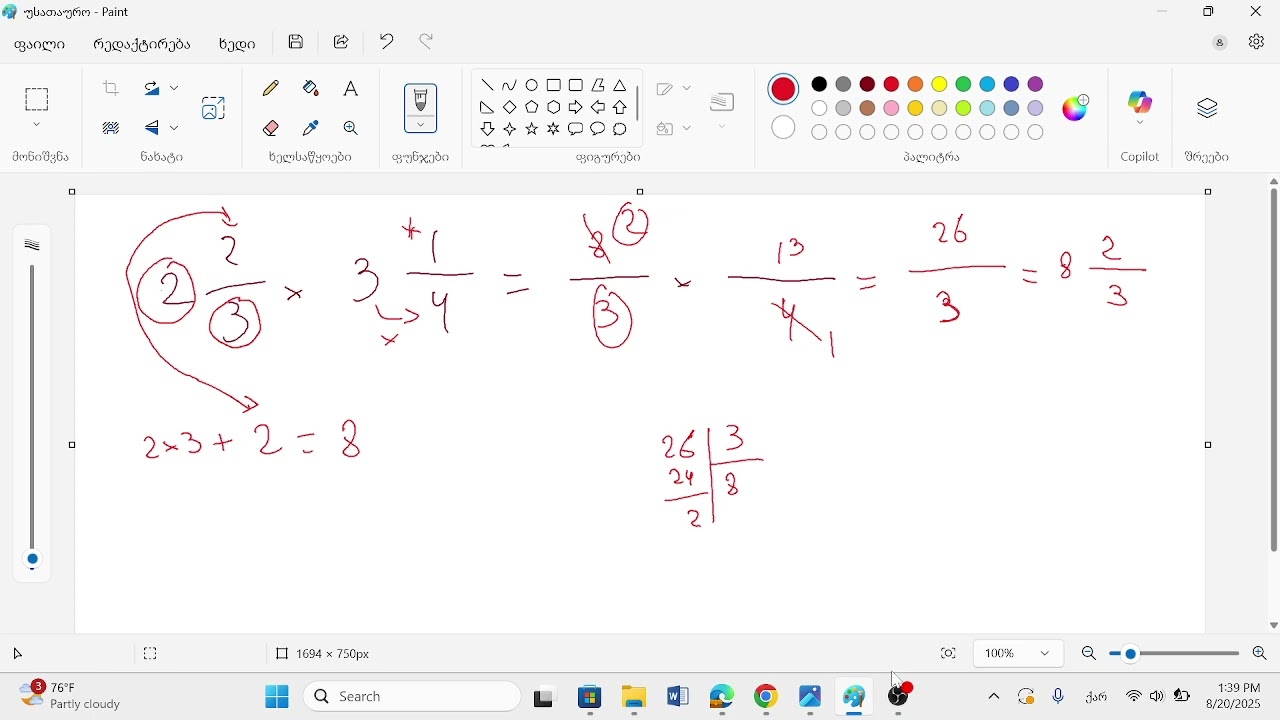Choose the Right arrow shape
Viewport: 1280px width, 720px height.
click(x=576, y=108)
